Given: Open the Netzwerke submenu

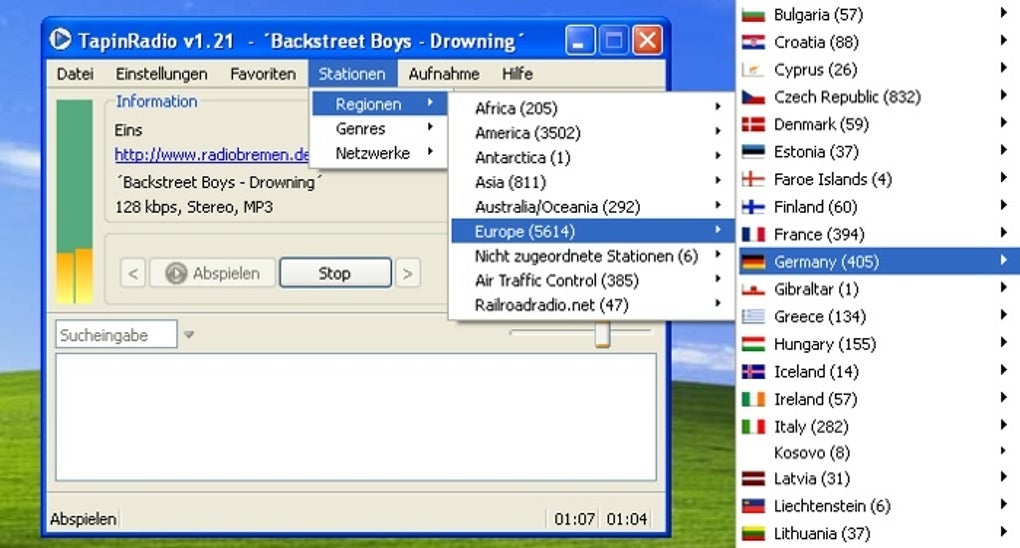Looking at the screenshot, I should tap(379, 154).
